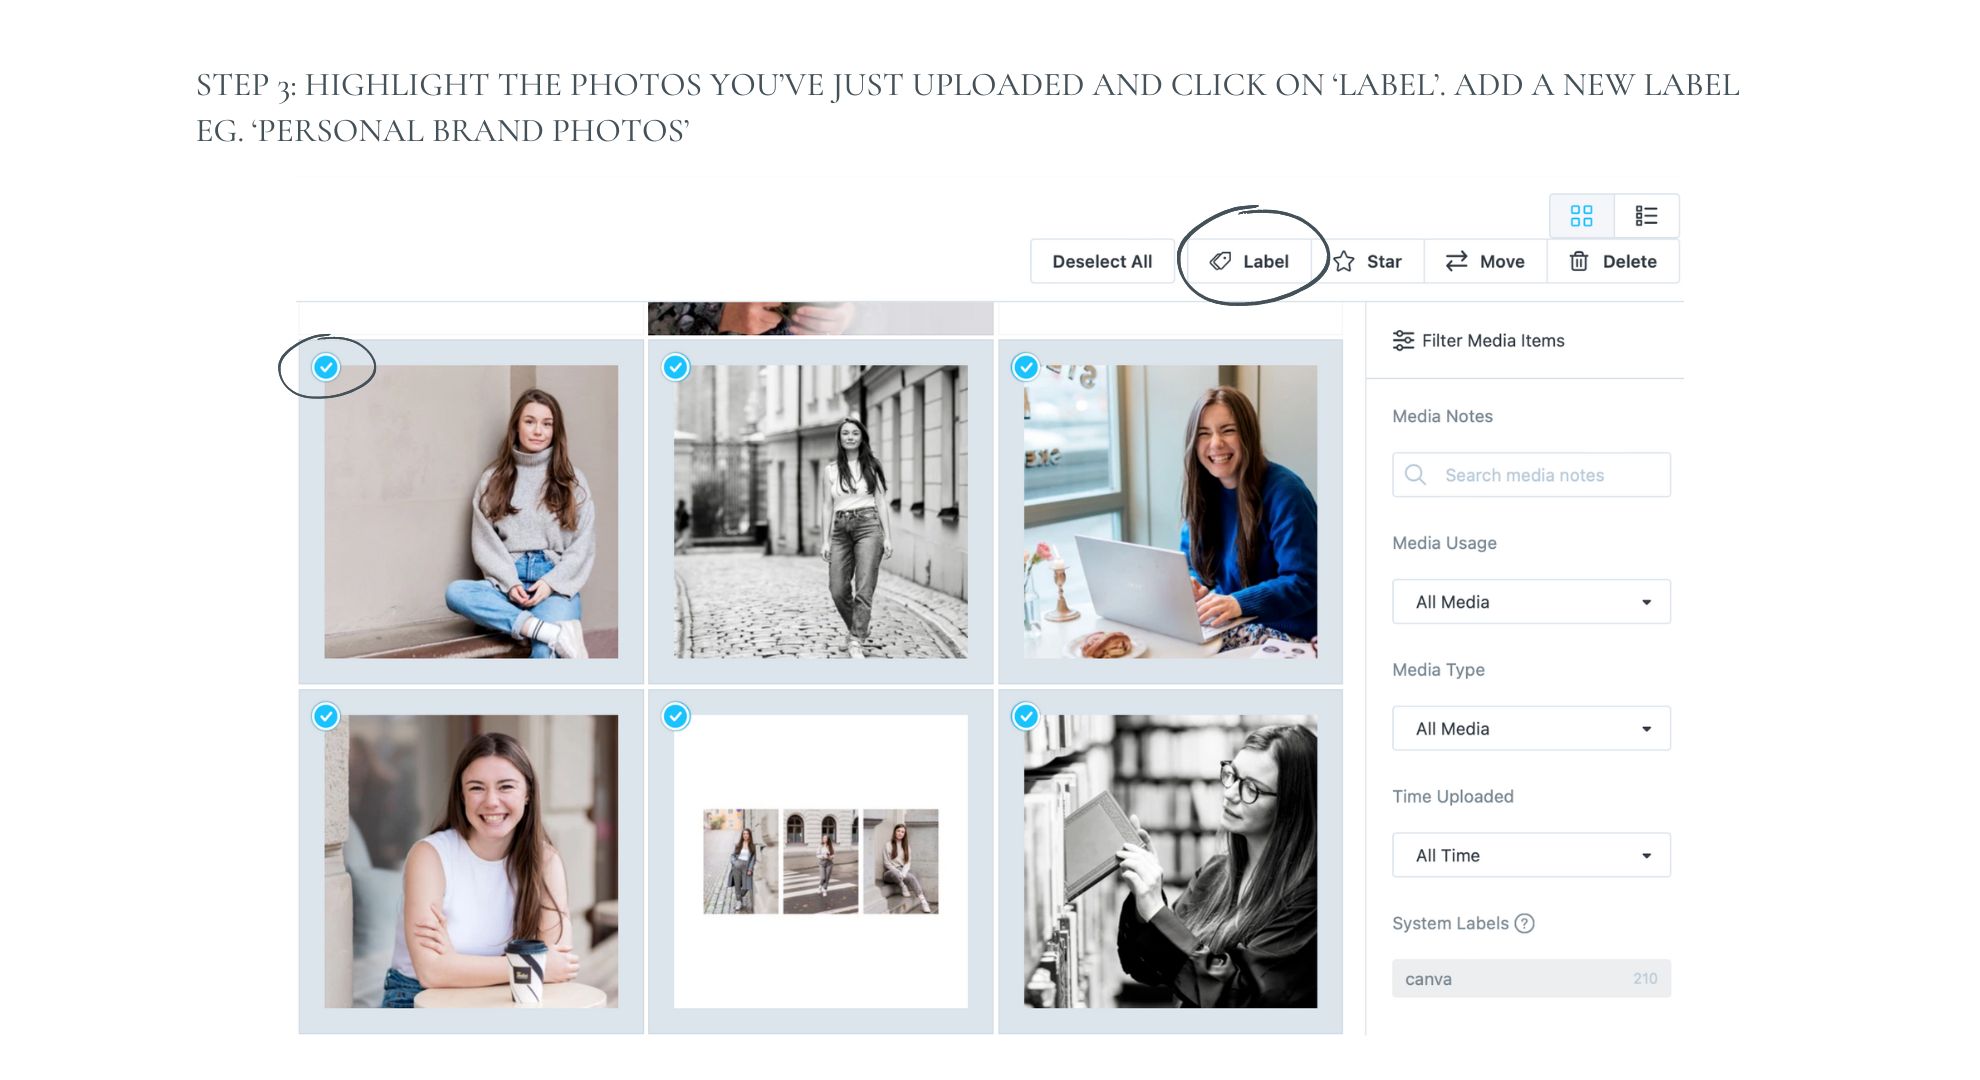Open the three-photo collage thumbnail

pyautogui.click(x=820, y=861)
